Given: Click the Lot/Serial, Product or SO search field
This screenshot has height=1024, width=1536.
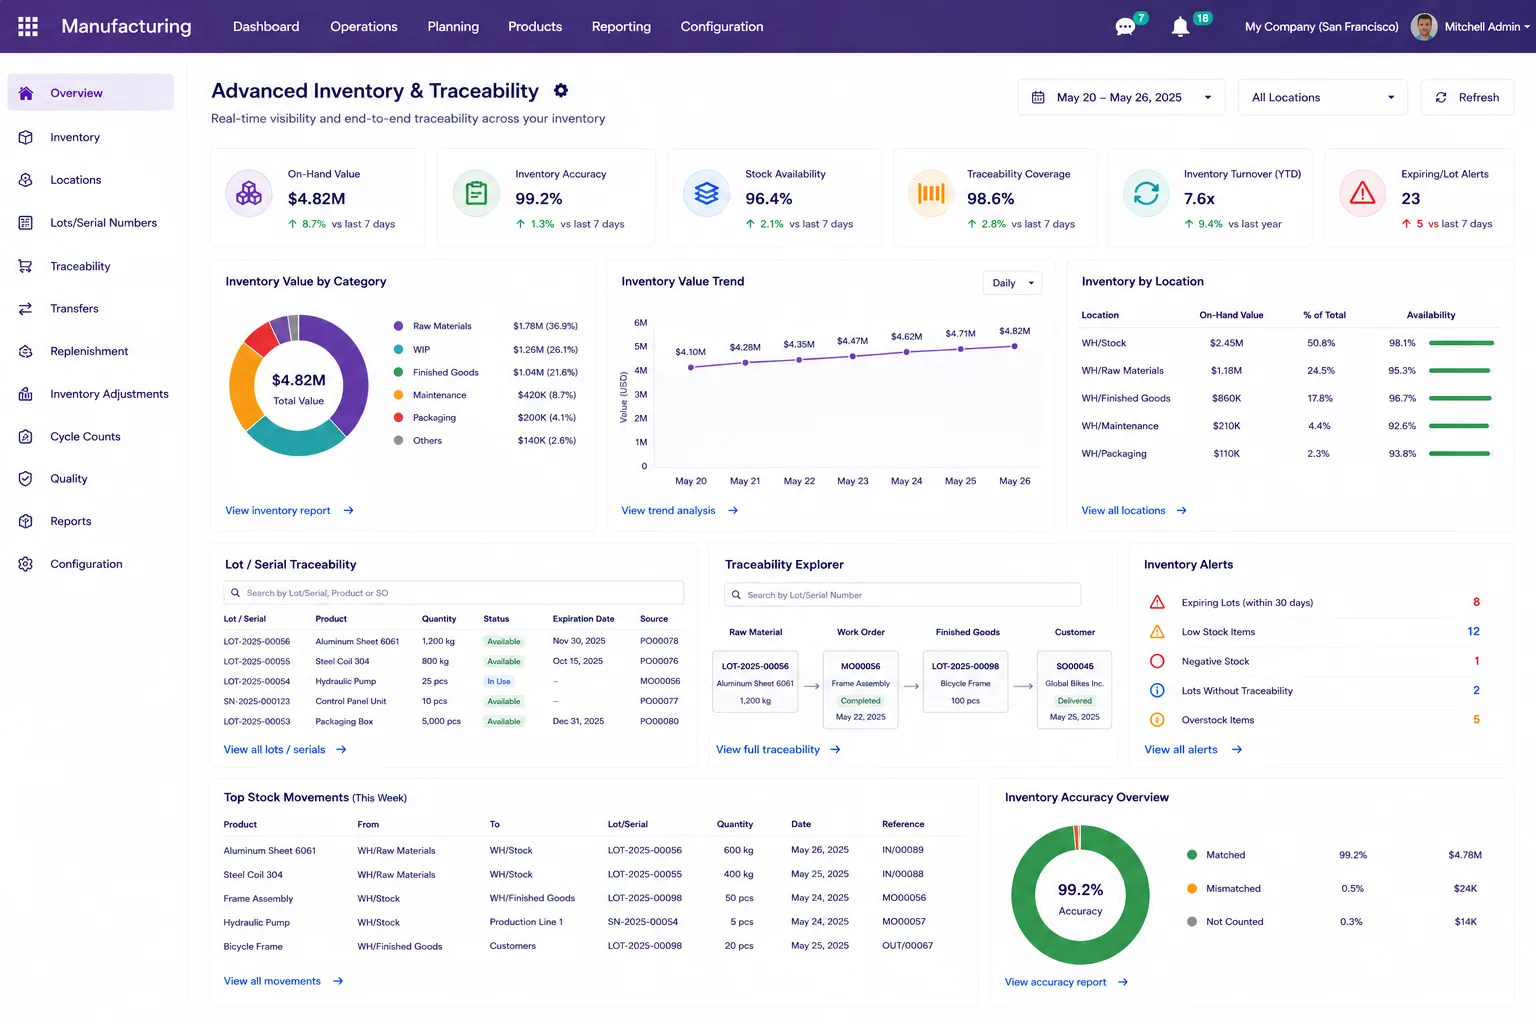Looking at the screenshot, I should point(454,593).
